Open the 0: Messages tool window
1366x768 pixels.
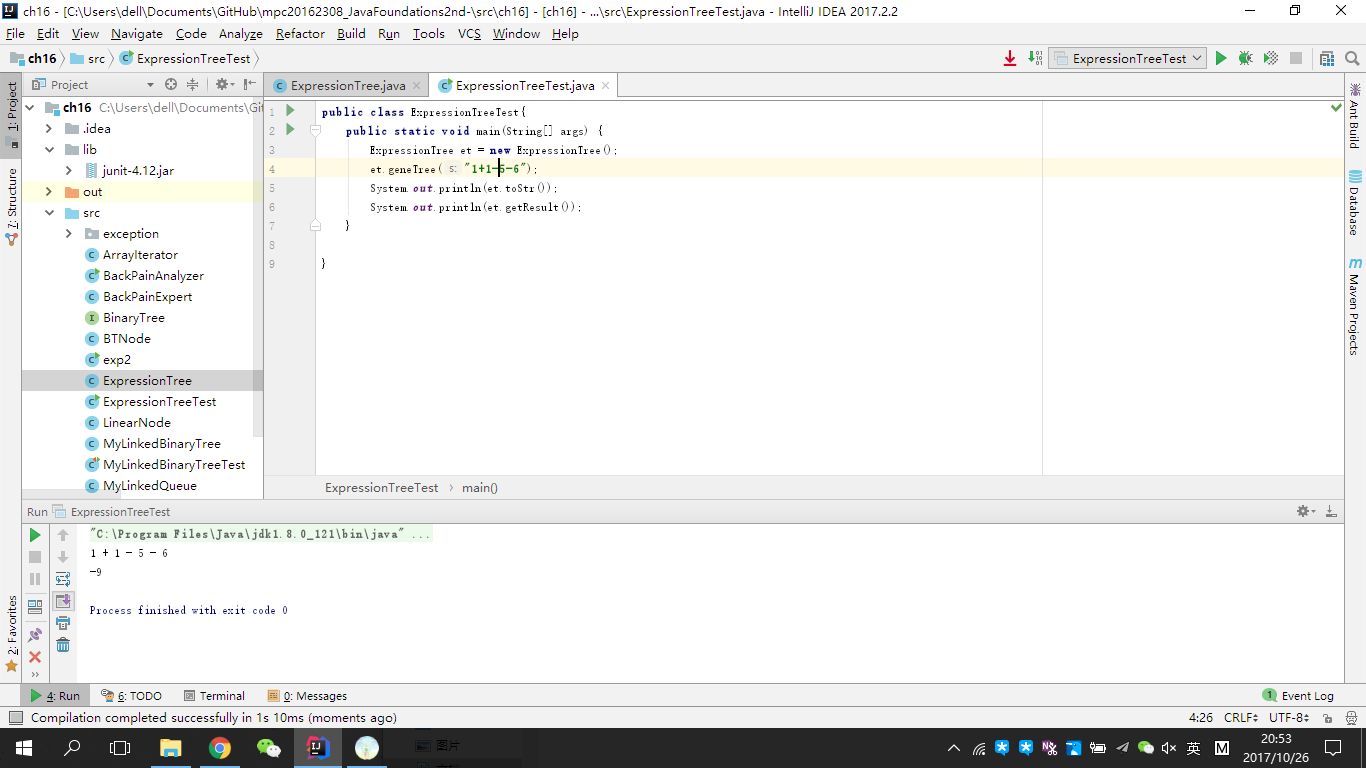click(307, 695)
